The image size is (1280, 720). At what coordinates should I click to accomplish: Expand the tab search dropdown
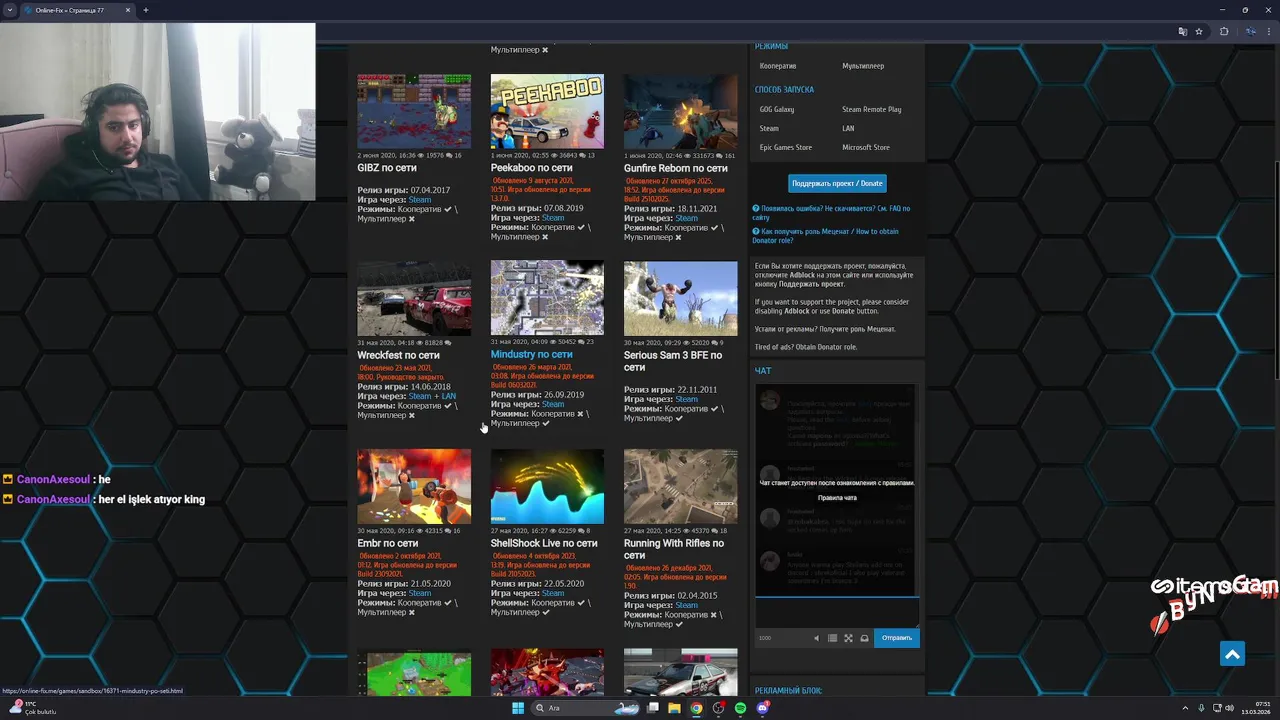10,10
